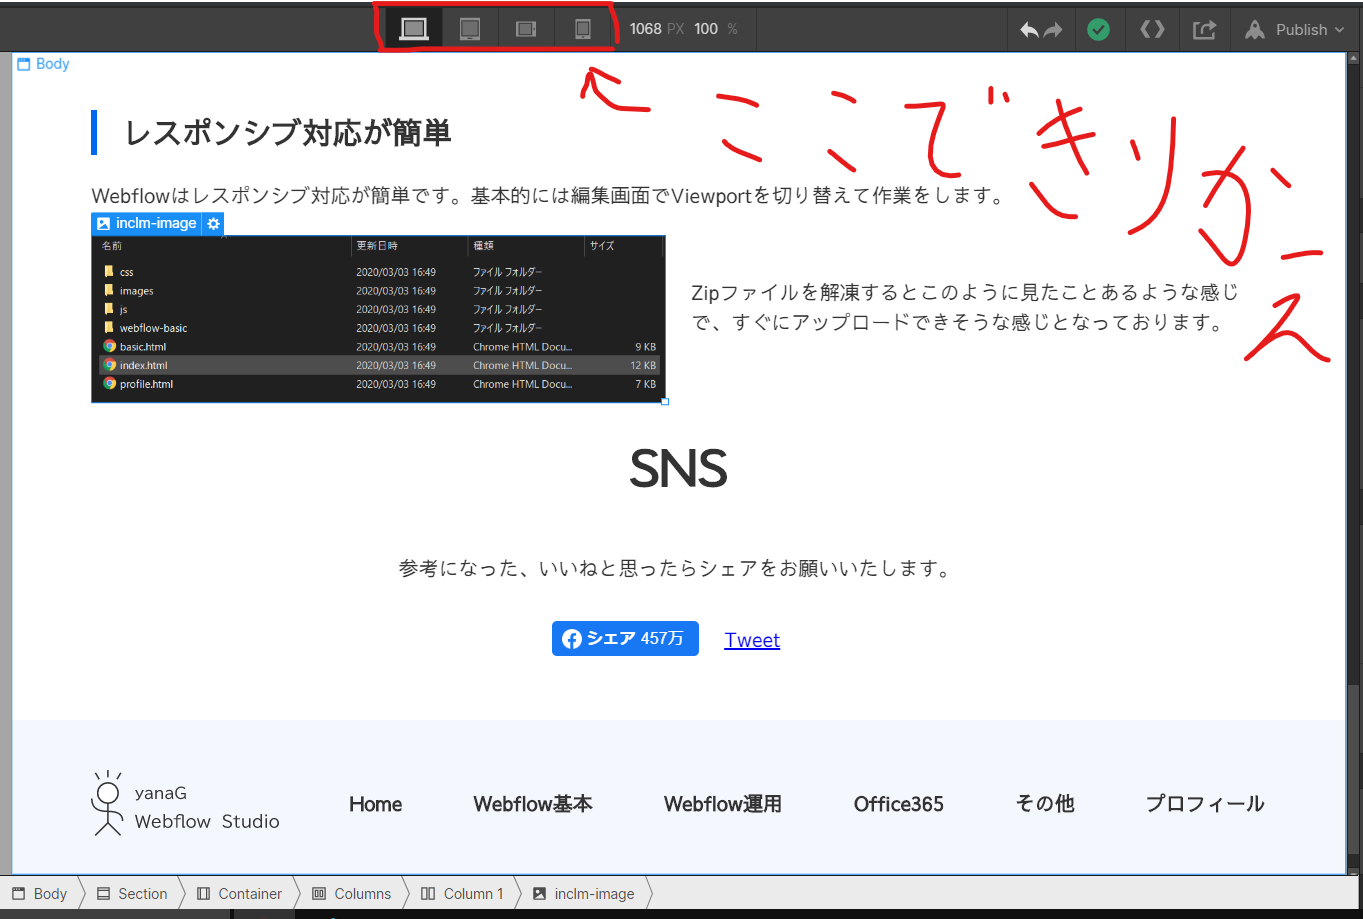Open inclm-image settings gear icon
The width and height of the screenshot is (1363, 919).
tap(213, 223)
